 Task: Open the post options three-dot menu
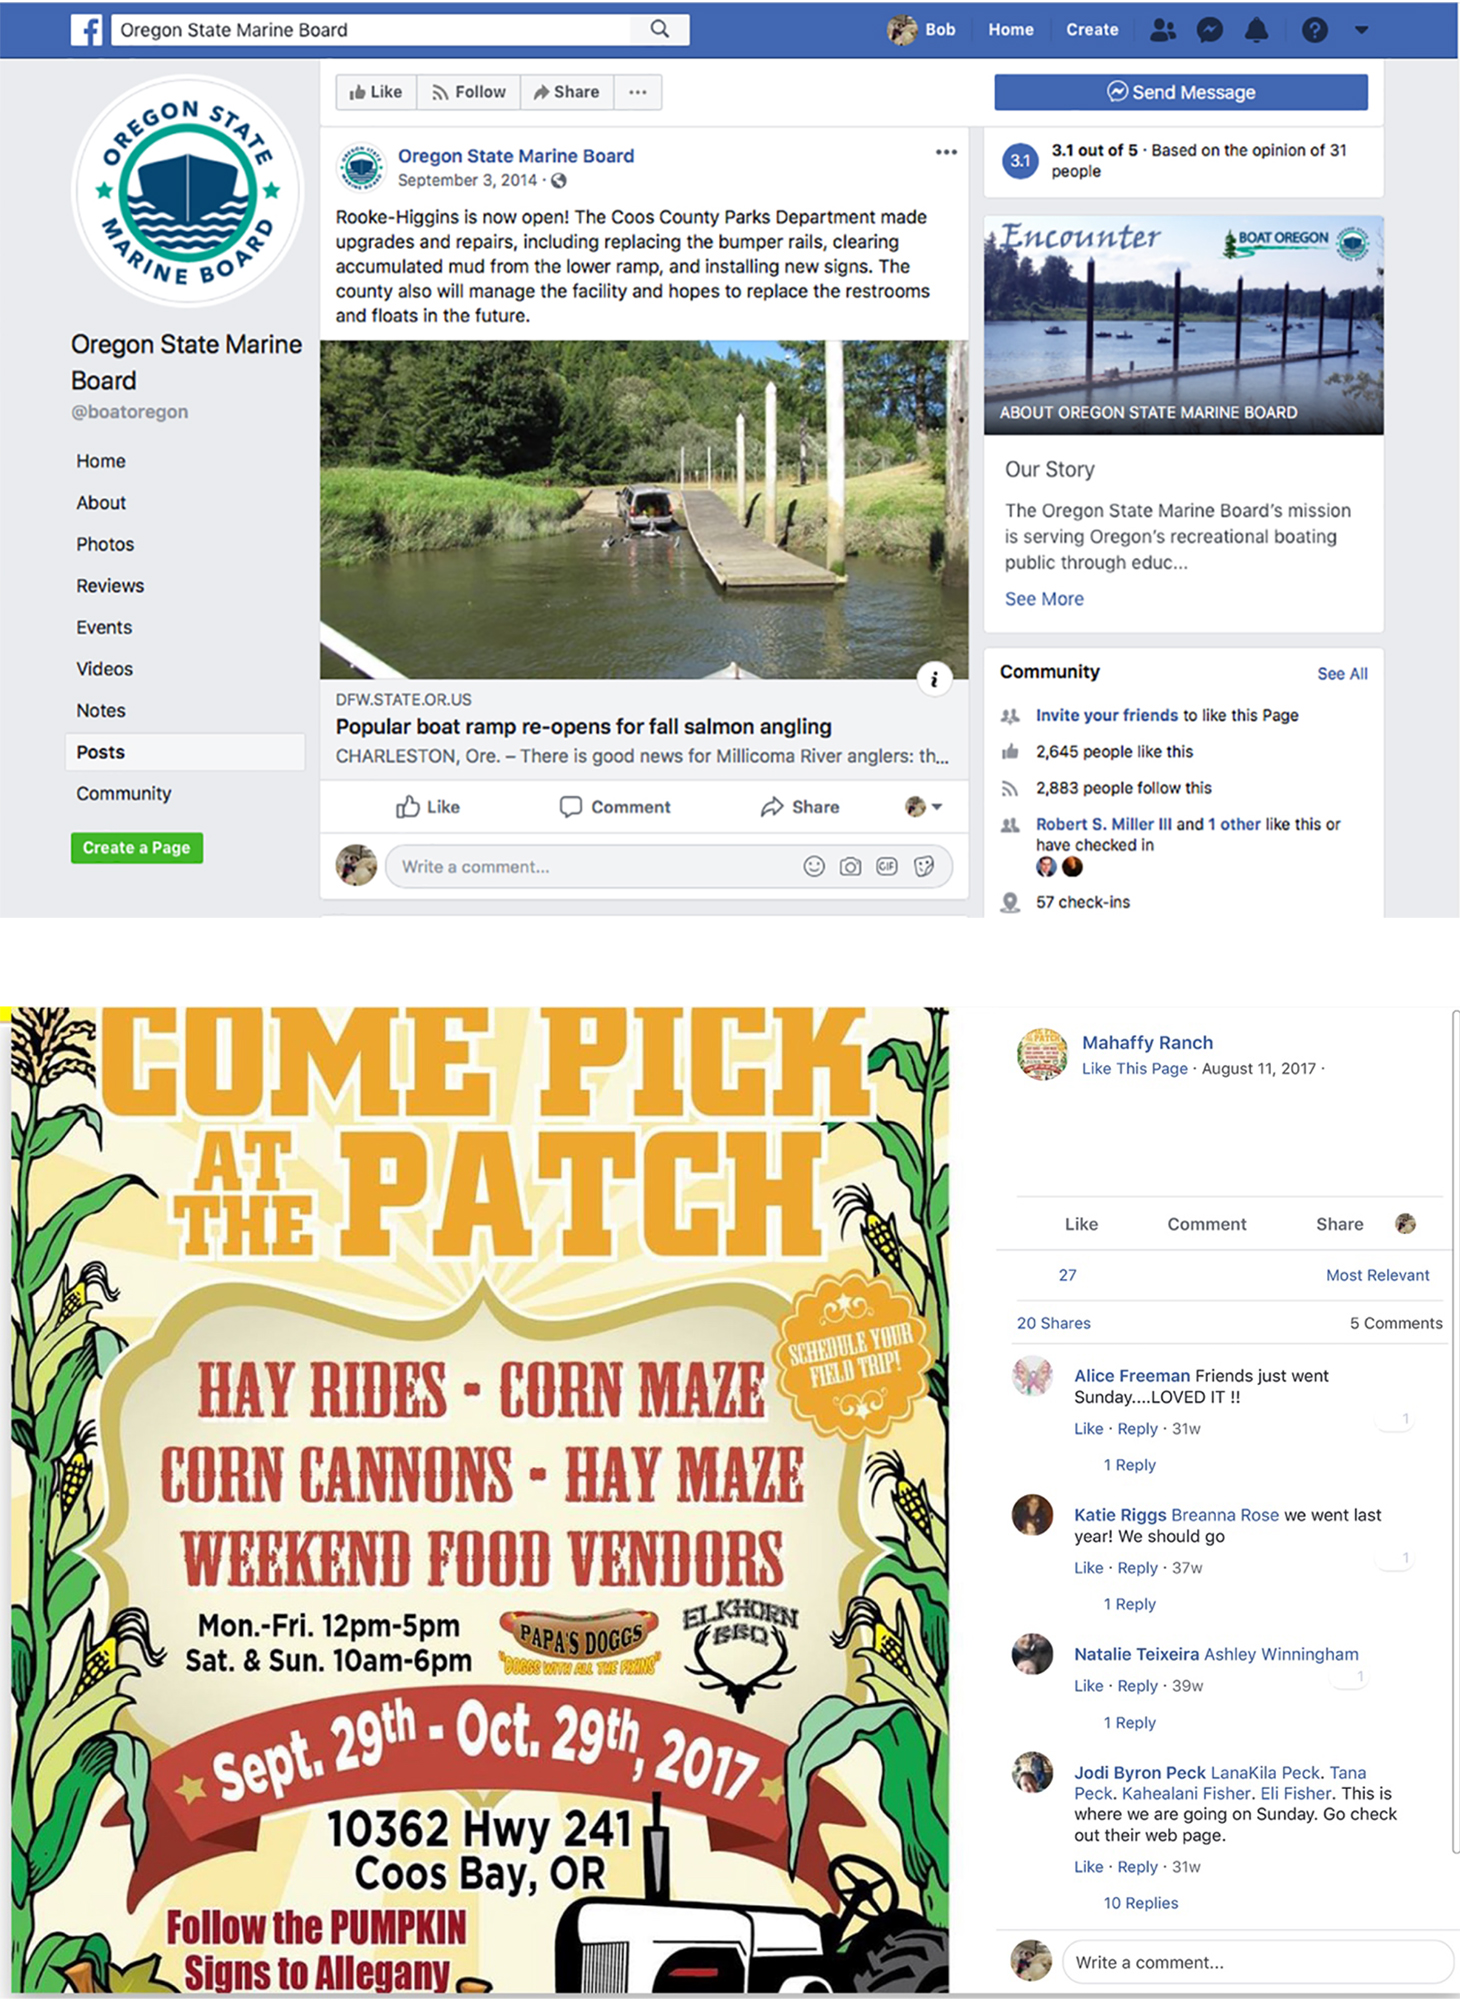coord(946,152)
